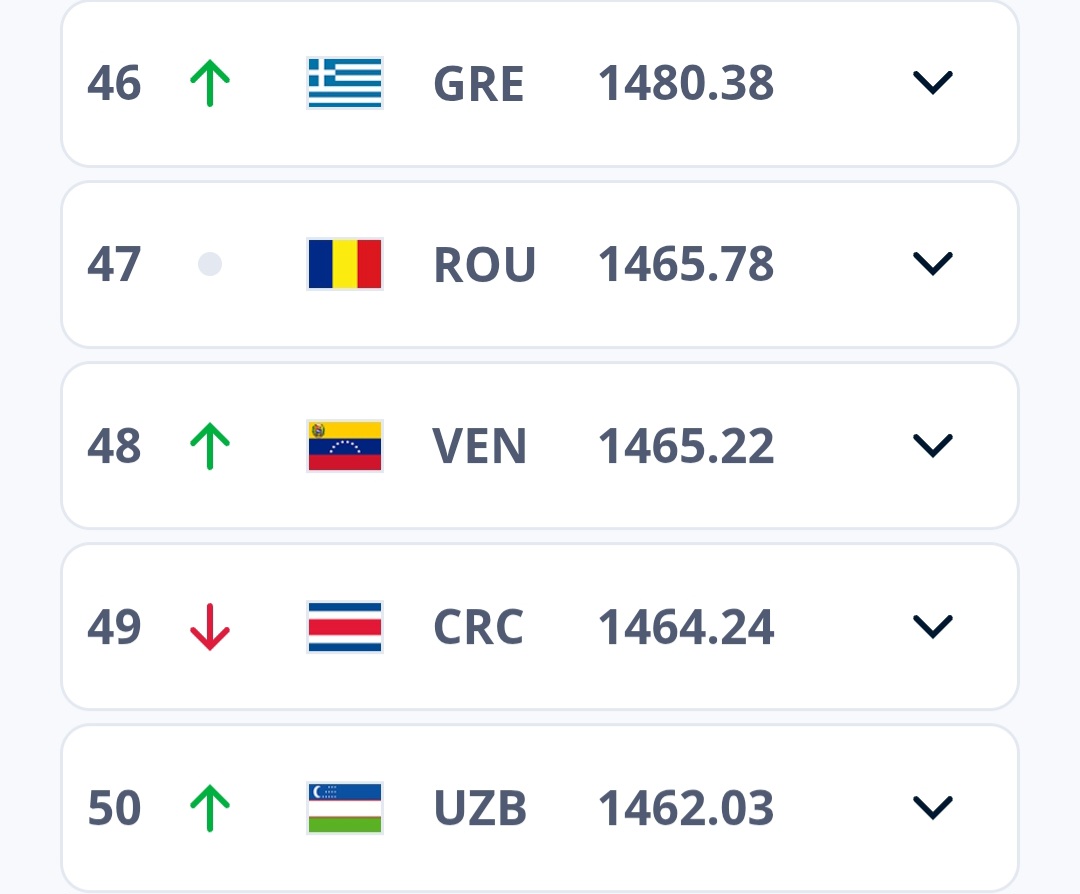Expand the GRE row details chevron
This screenshot has height=894, width=1080.
click(932, 83)
